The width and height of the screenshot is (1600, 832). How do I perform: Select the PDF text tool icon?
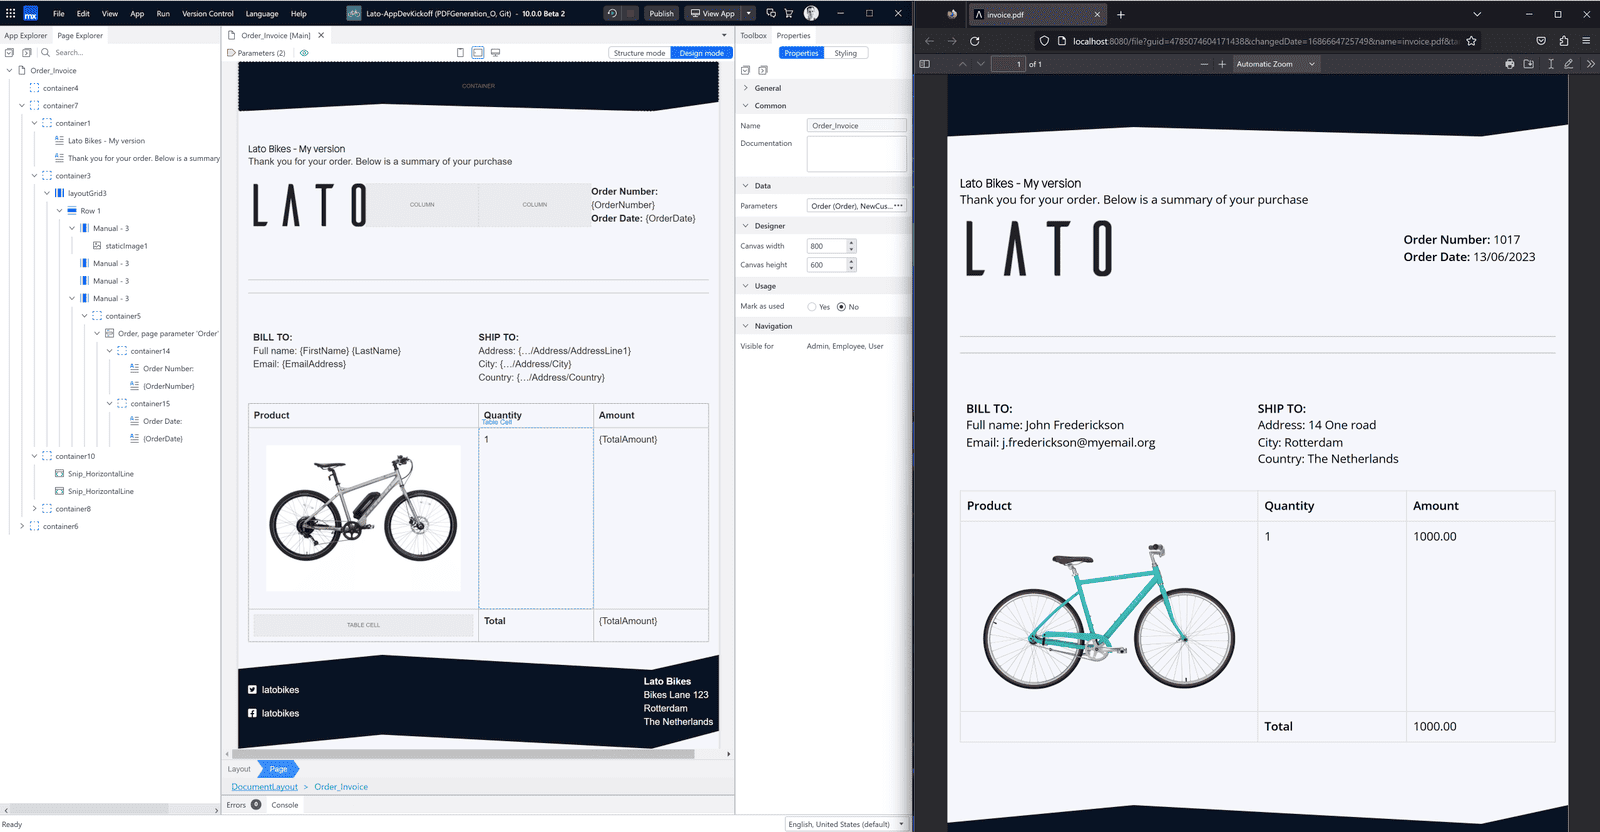(1550, 64)
